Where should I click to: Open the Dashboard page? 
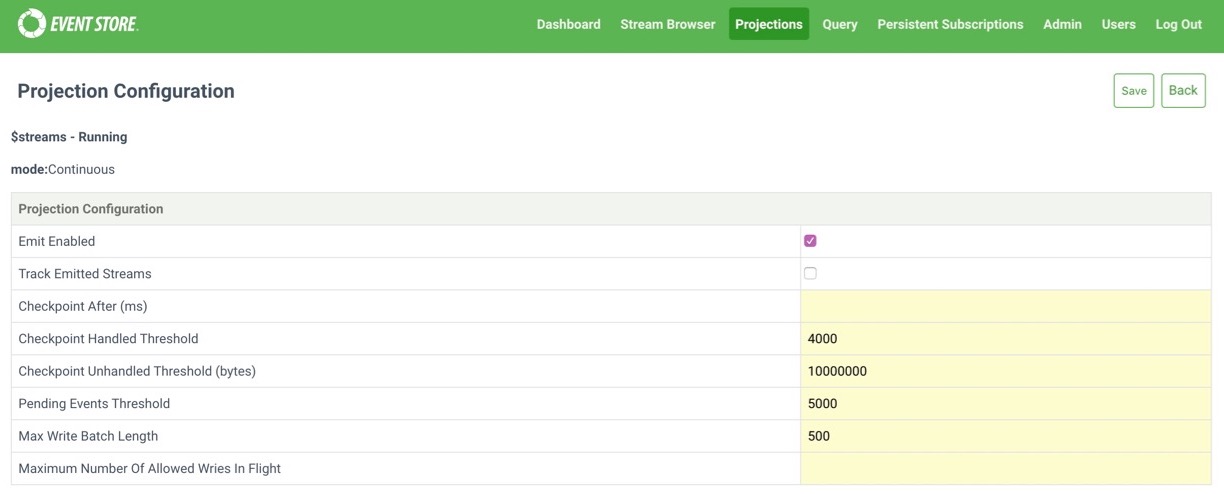tap(568, 24)
